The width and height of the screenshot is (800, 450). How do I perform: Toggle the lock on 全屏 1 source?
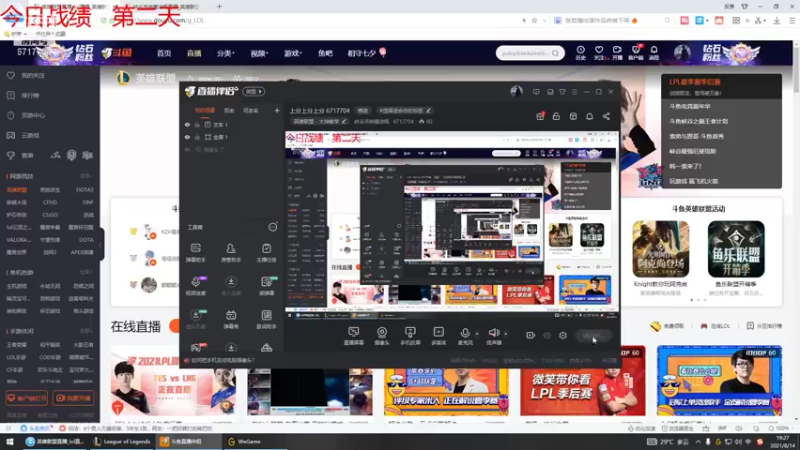[x=197, y=137]
